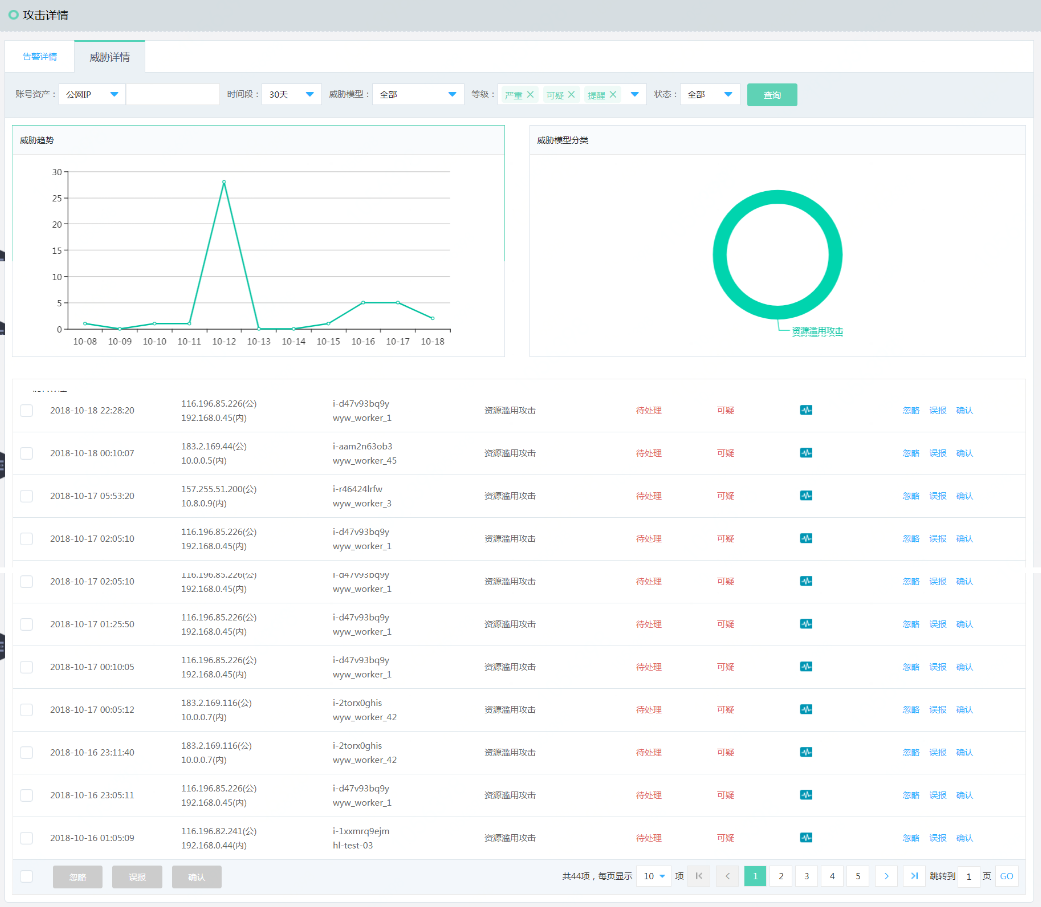This screenshot has height=907, width=1041.
Task: Select the checkbox for the 2018-10-16 23:11:40 row
Action: coord(26,752)
